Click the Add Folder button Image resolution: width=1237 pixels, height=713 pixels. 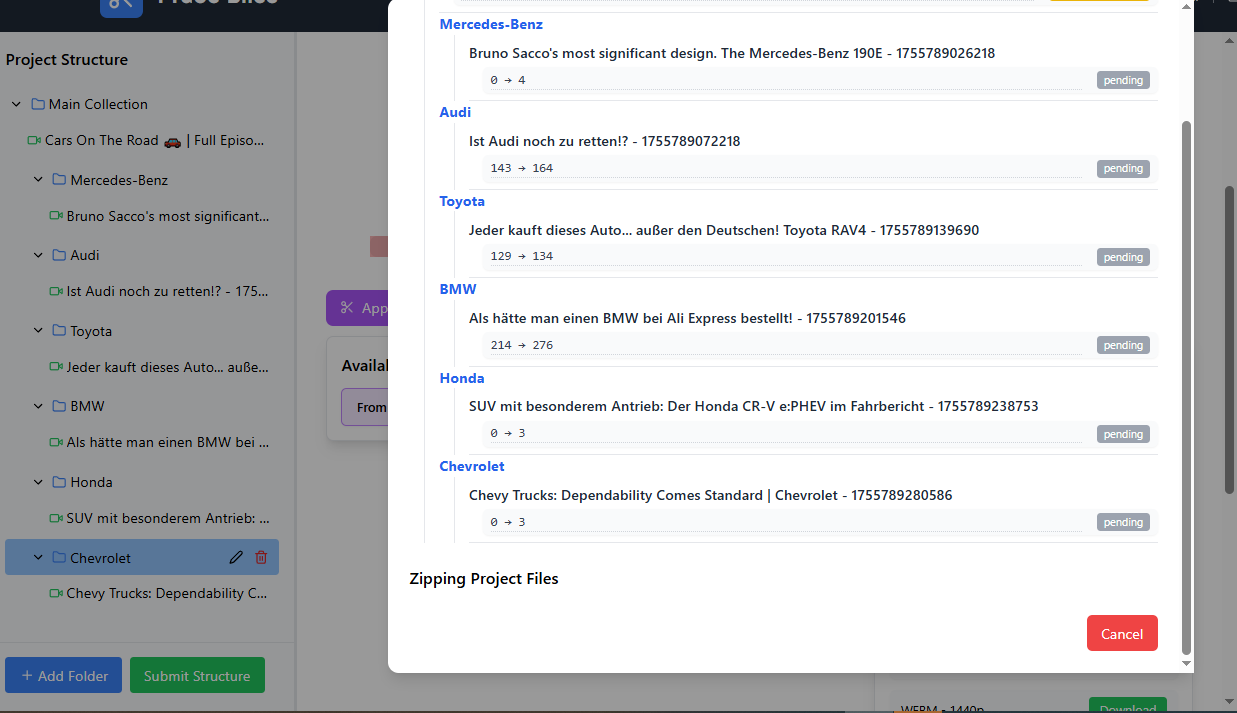63,675
